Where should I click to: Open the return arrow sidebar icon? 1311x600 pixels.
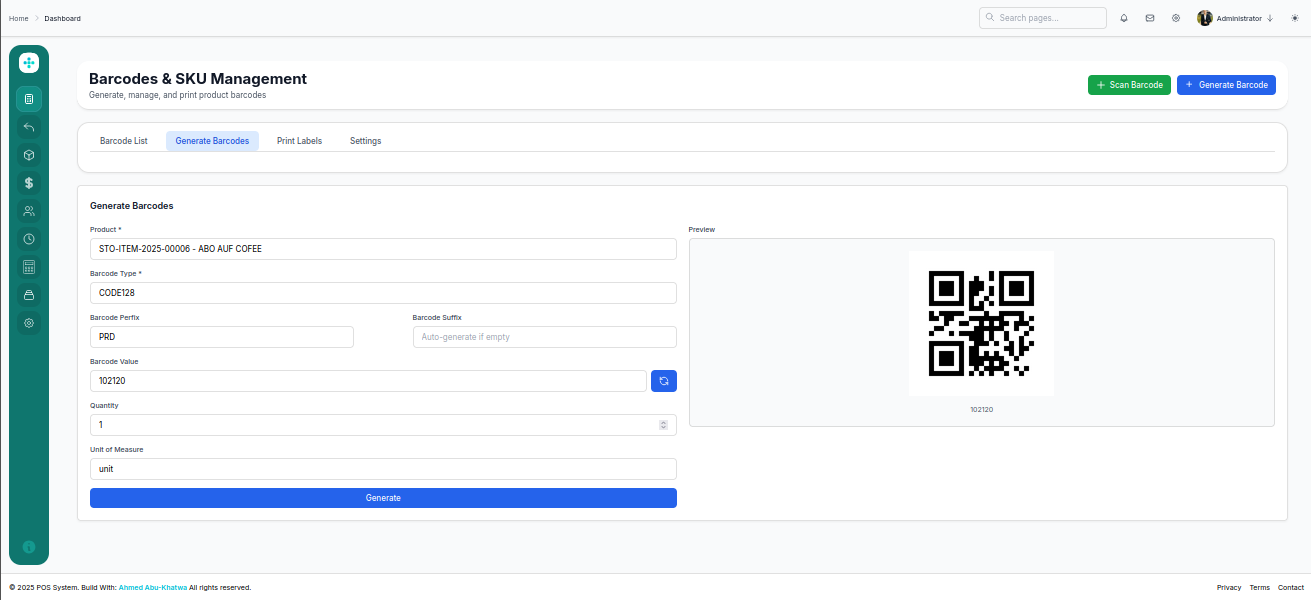29,127
